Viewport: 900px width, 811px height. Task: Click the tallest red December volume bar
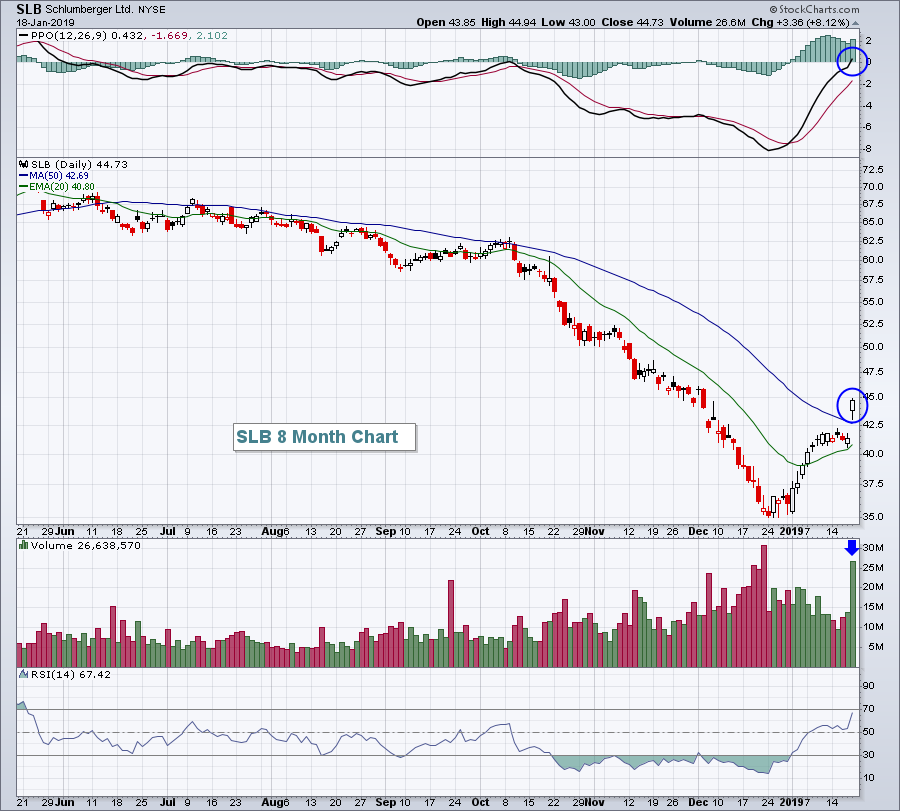763,606
